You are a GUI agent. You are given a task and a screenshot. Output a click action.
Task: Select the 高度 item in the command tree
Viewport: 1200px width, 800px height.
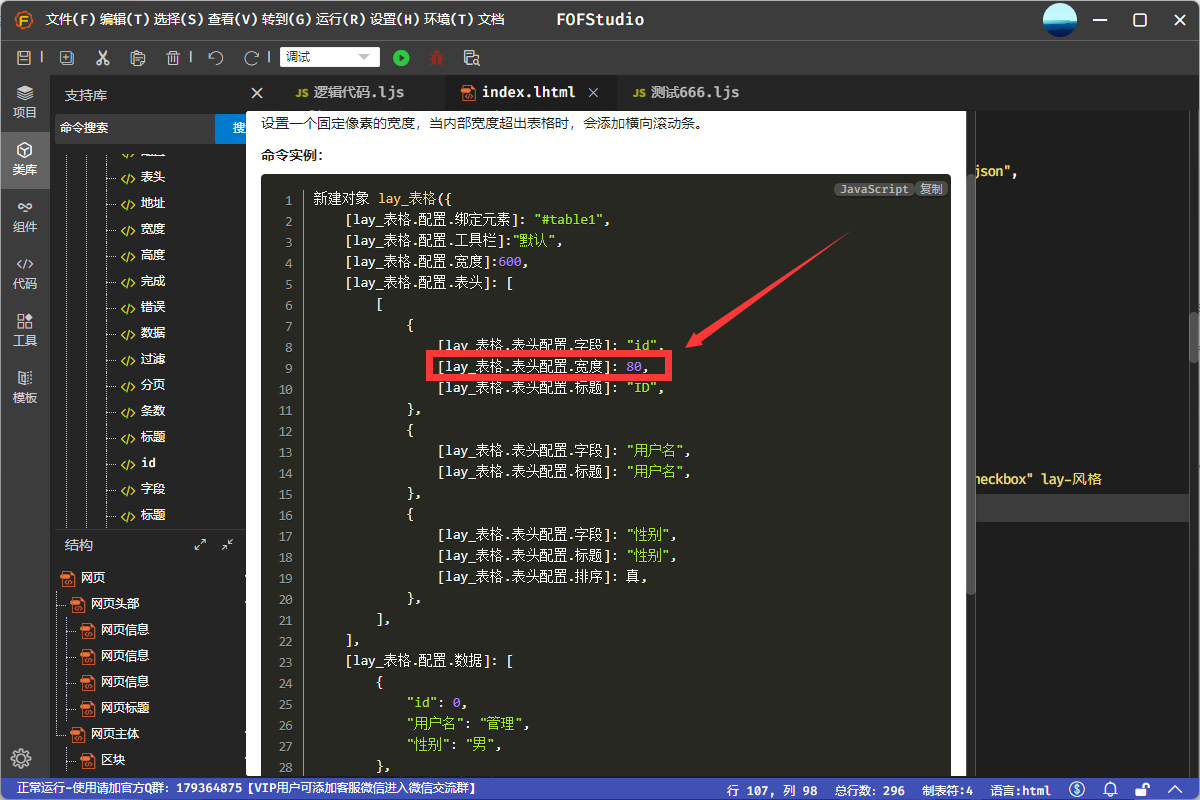coord(152,255)
